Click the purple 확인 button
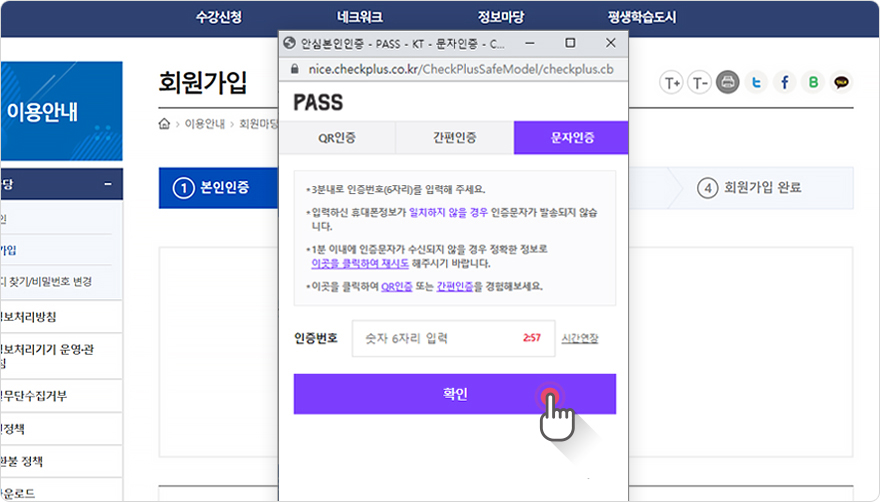 coord(455,394)
